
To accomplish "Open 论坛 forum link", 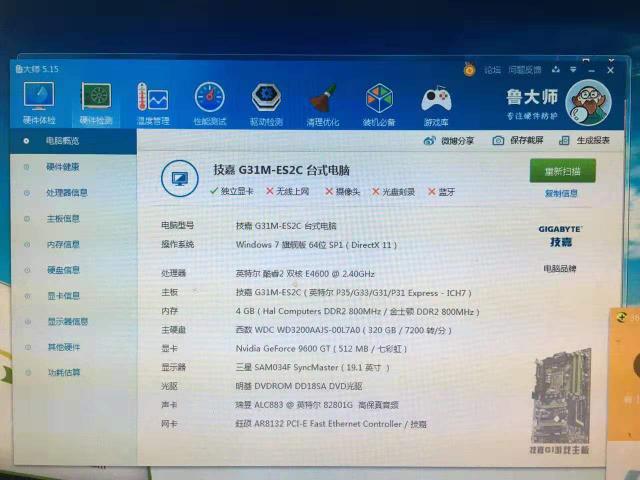I will 492,70.
